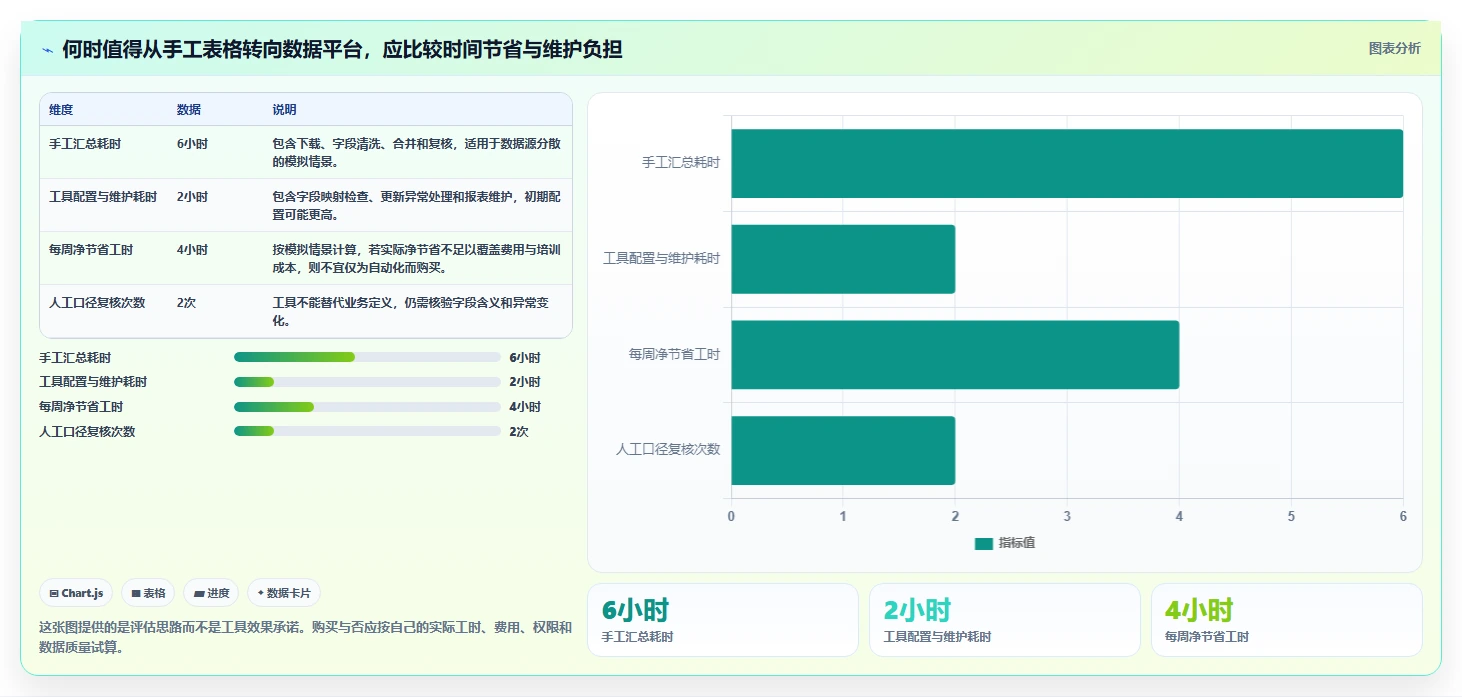The height and width of the screenshot is (697, 1462).
Task: Open the 2小时 工具配置与维护耗时 summary card
Action: pos(1005,620)
